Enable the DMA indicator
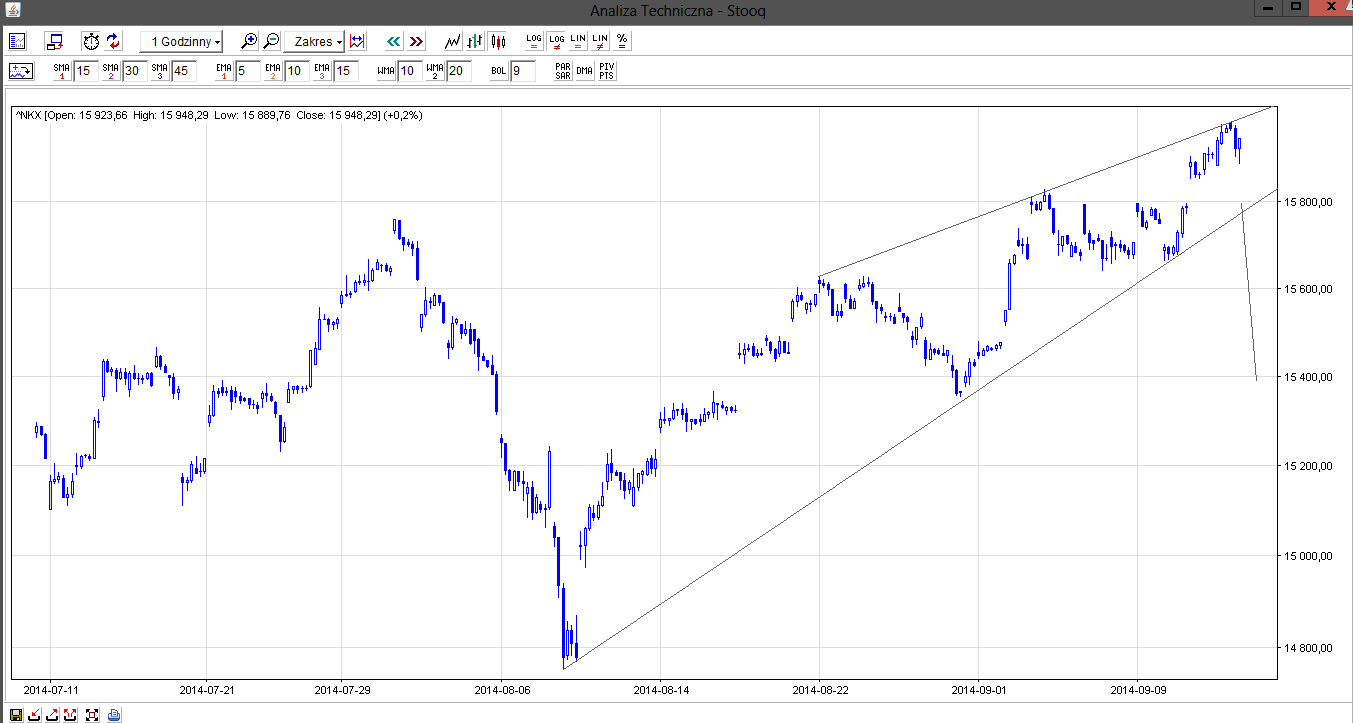Viewport: 1353px width, 723px height. [585, 71]
